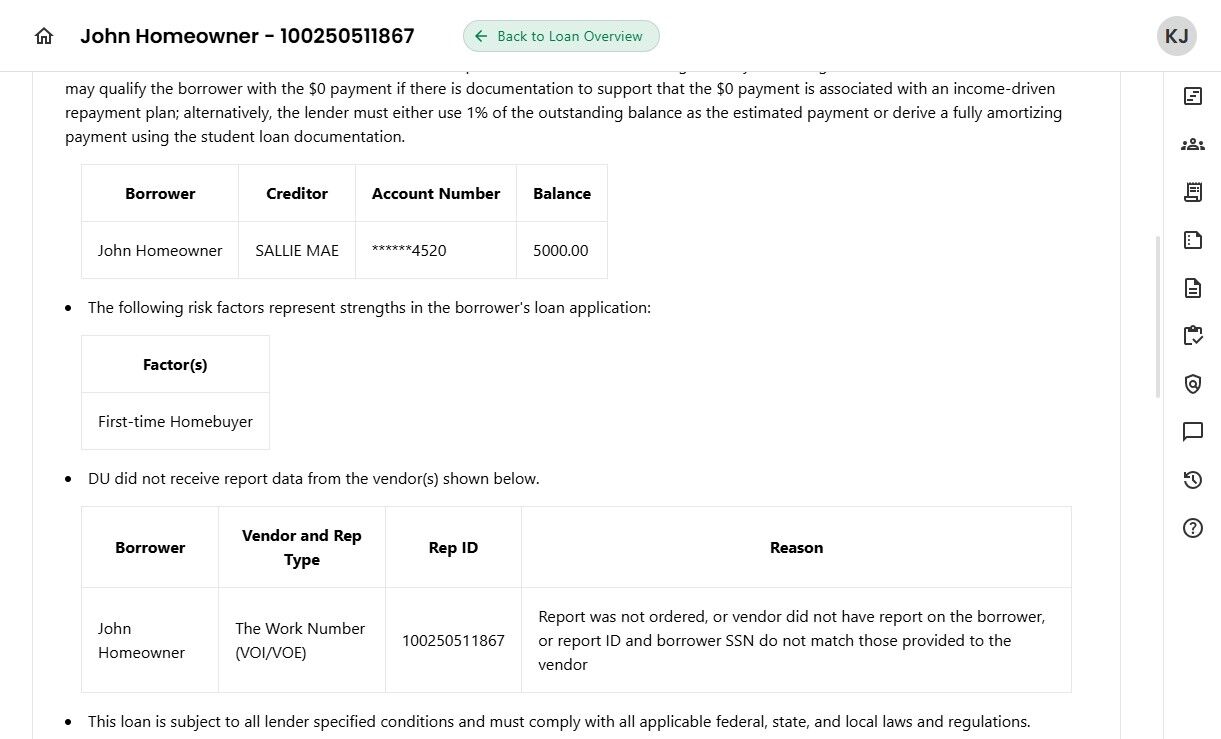Click the SALLIE MAE creditor cell
Image resolution: width=1221 pixels, height=739 pixels.
coord(297,250)
